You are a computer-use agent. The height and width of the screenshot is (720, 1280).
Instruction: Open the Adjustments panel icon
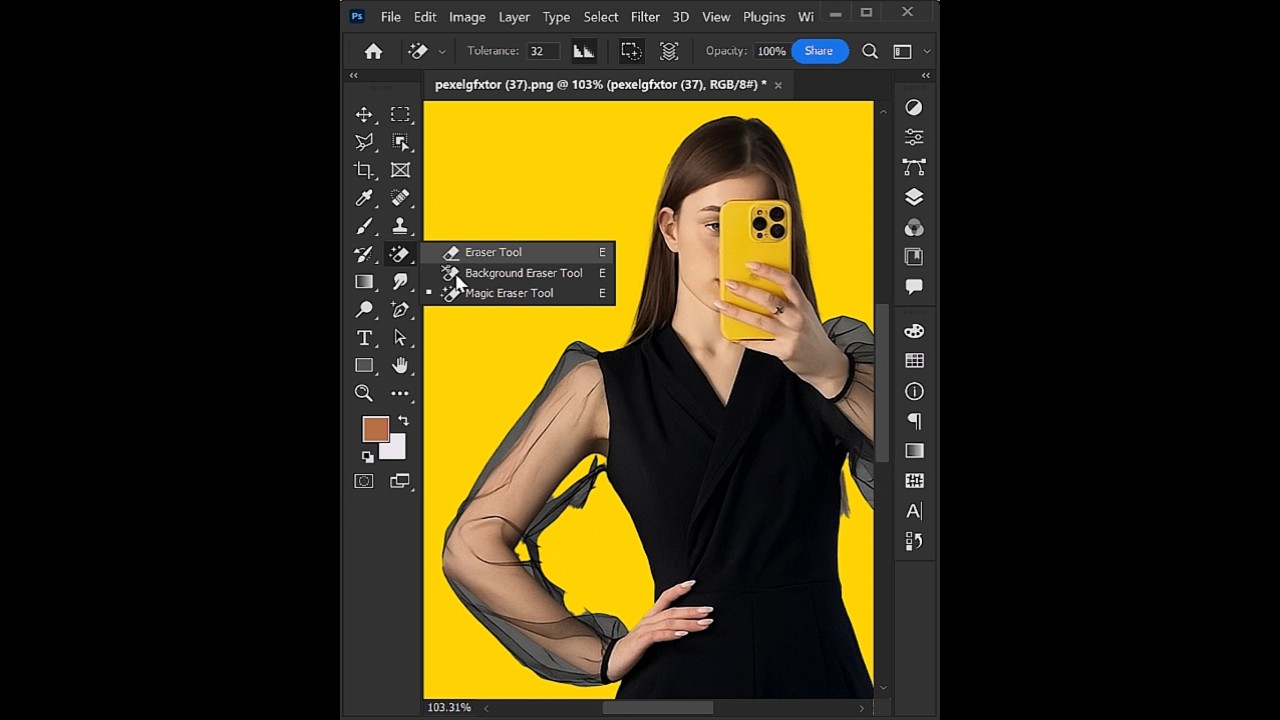pyautogui.click(x=914, y=107)
